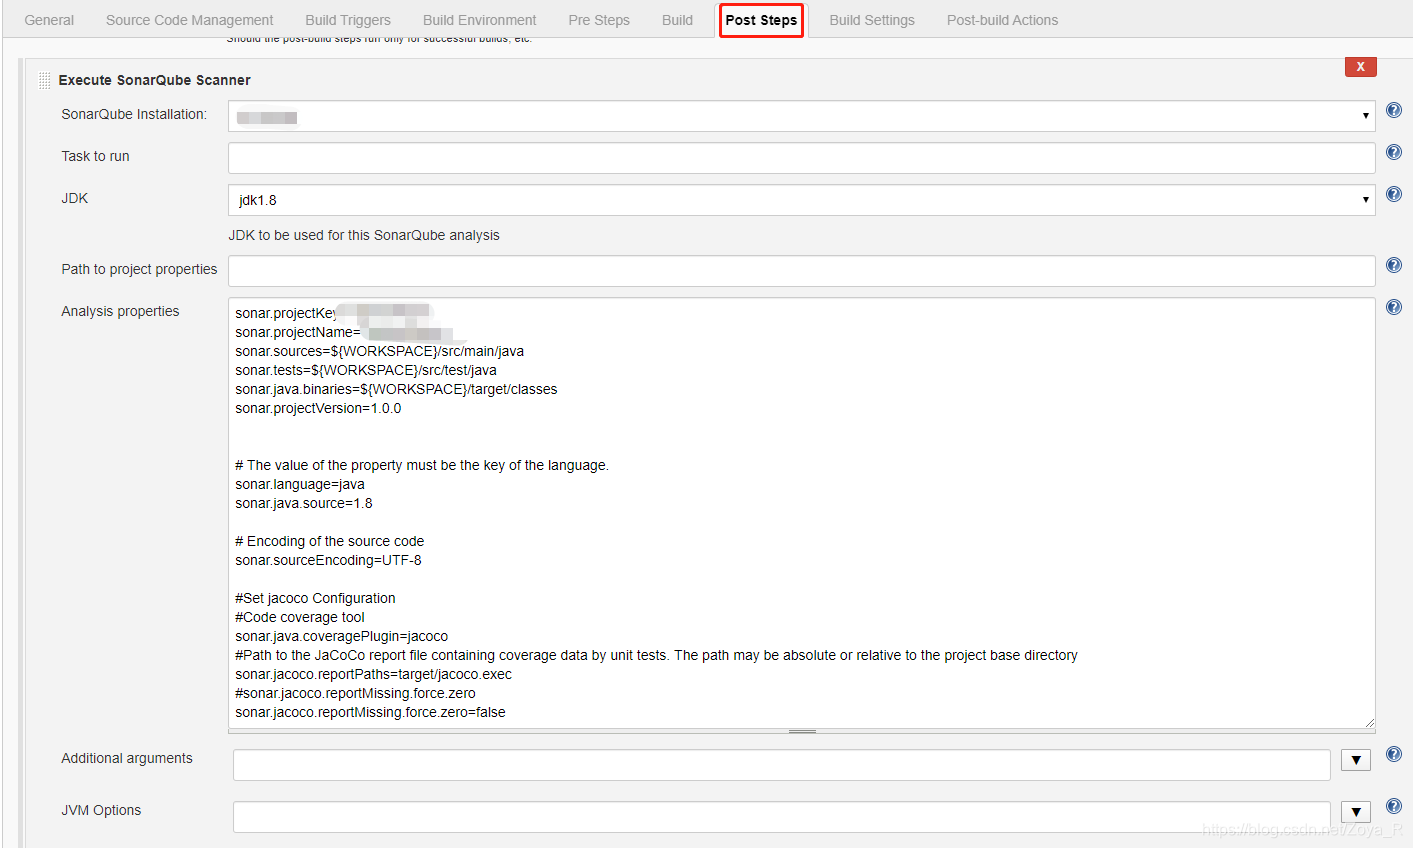
Task: Open the JDK dropdown showing jdk1.8
Action: 802,200
